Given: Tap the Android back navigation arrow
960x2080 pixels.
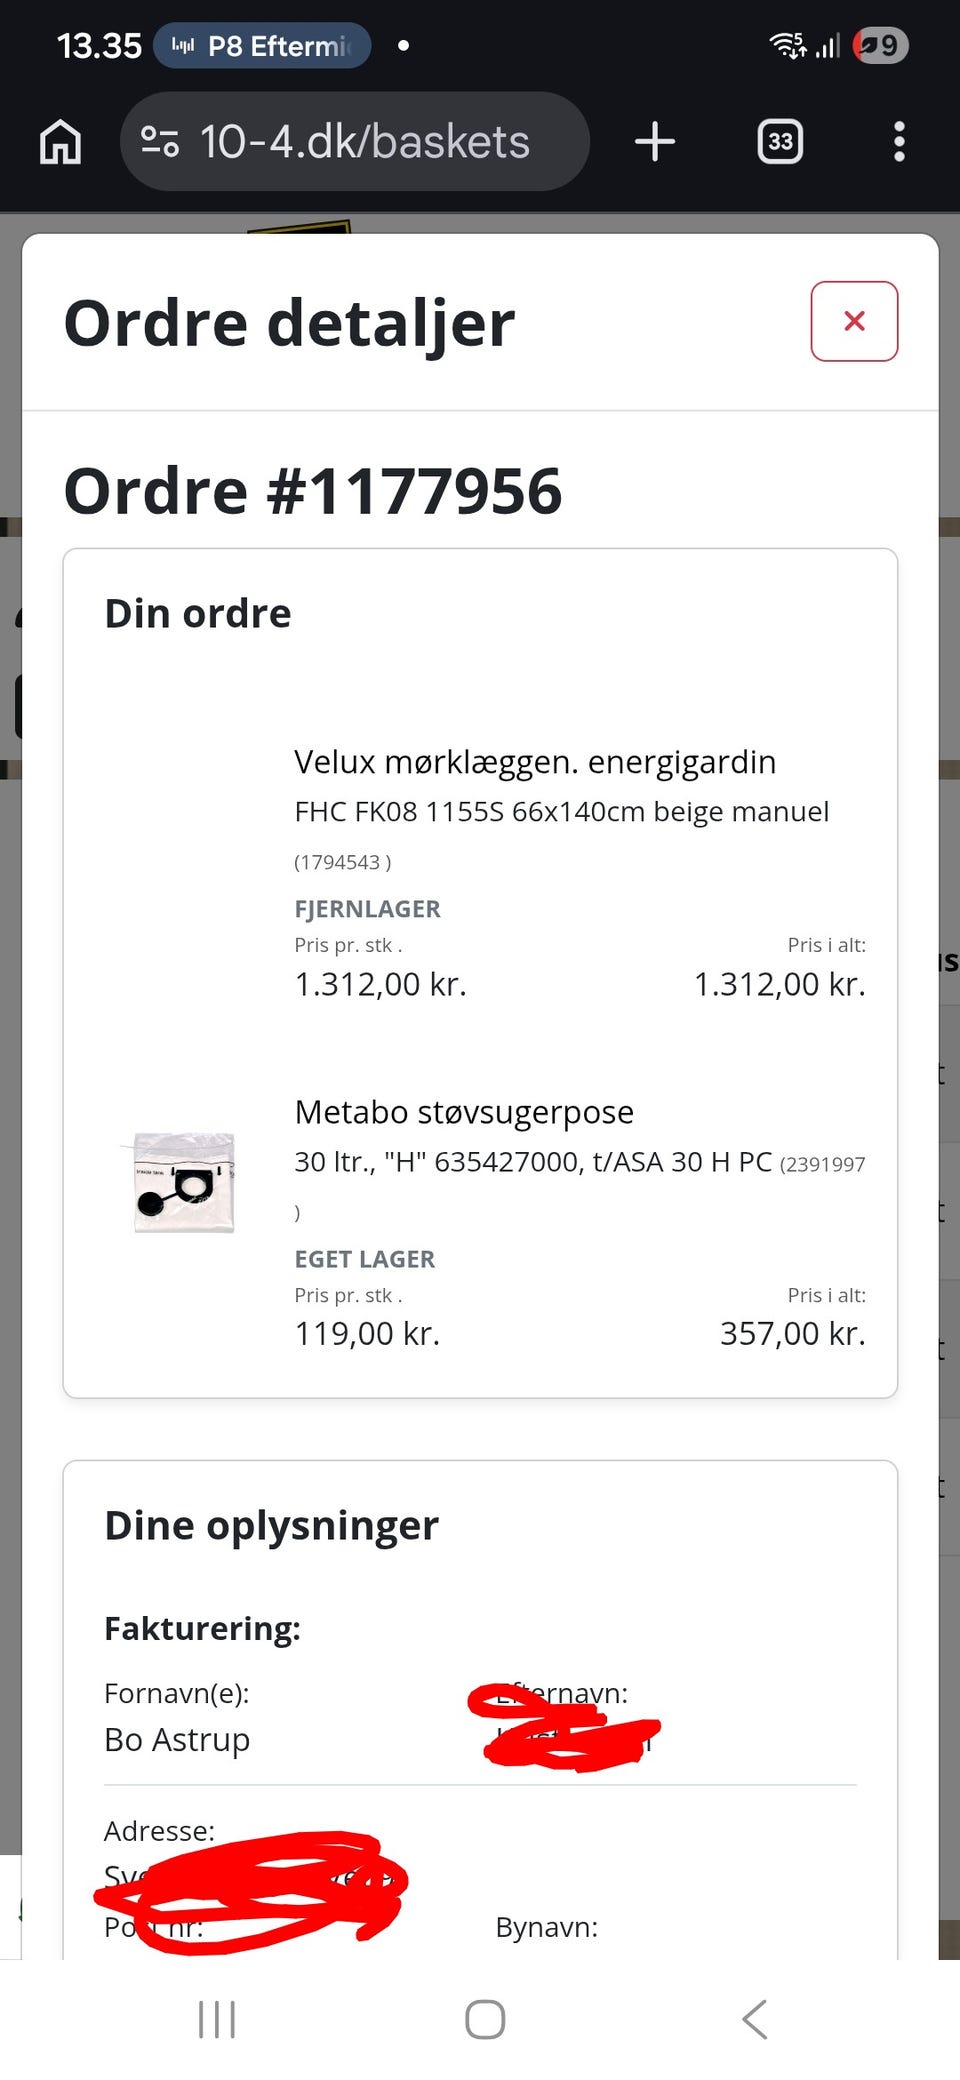Looking at the screenshot, I should coord(755,2019).
